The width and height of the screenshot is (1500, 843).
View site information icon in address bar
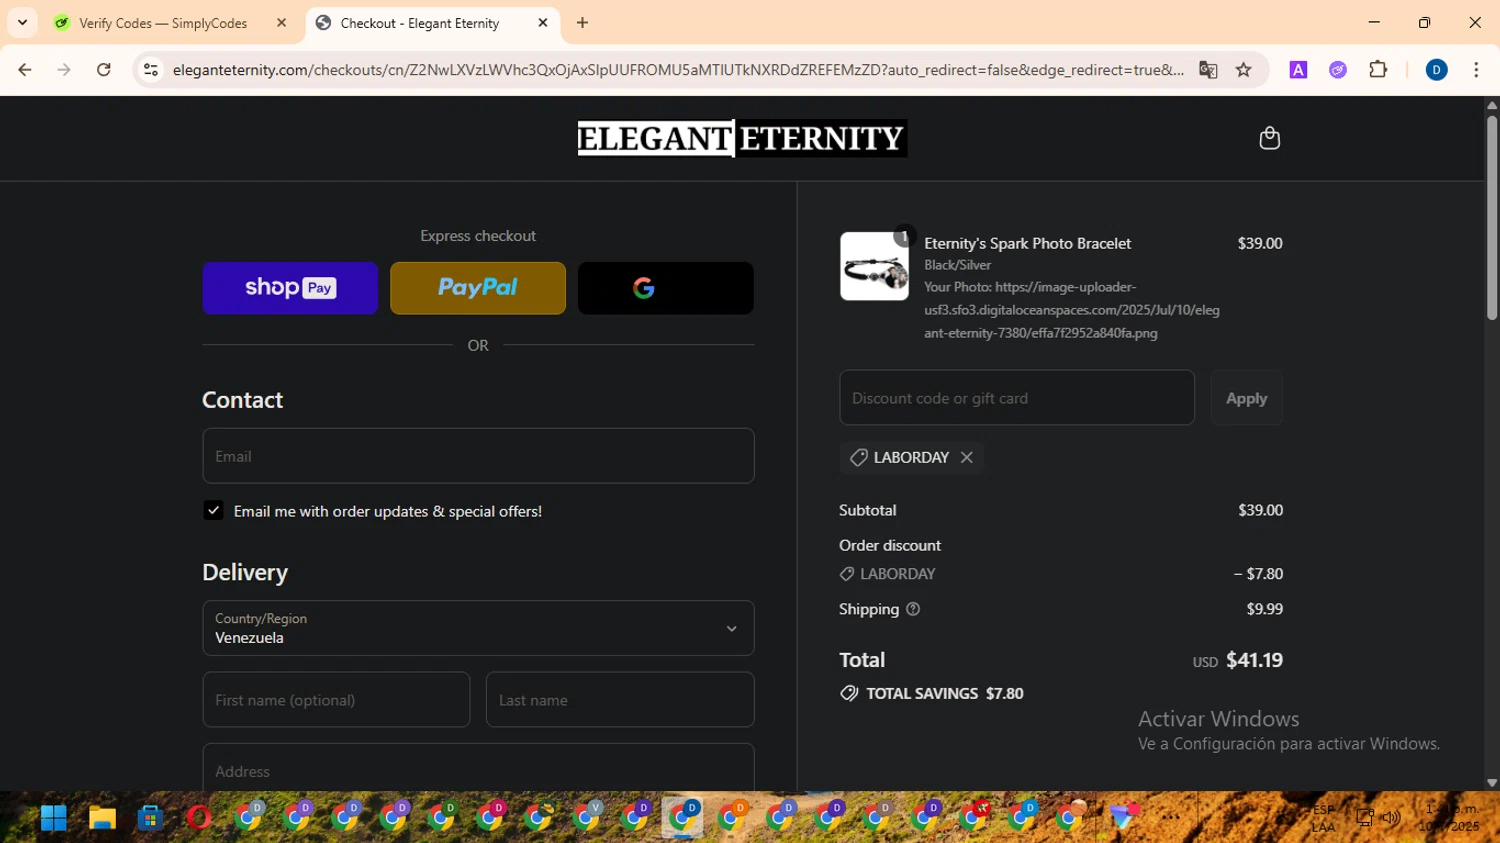[151, 70]
